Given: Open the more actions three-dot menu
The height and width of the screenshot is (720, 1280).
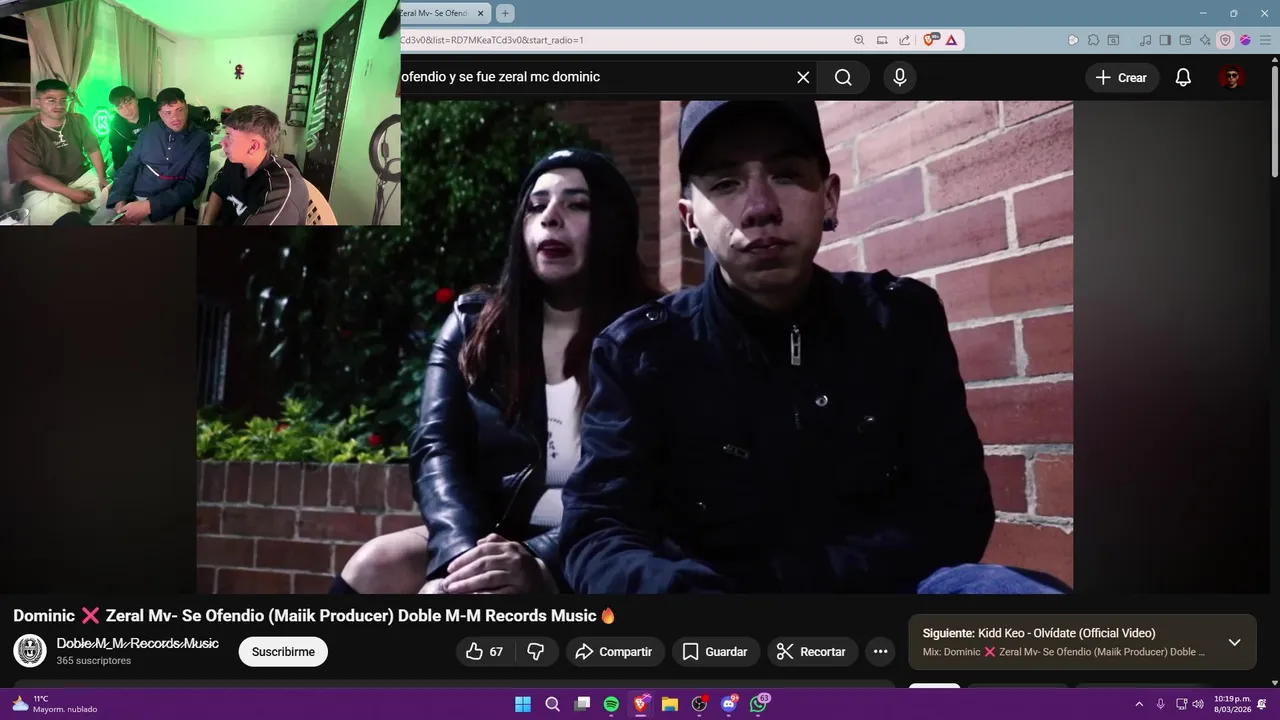Looking at the screenshot, I should pyautogui.click(x=880, y=652).
